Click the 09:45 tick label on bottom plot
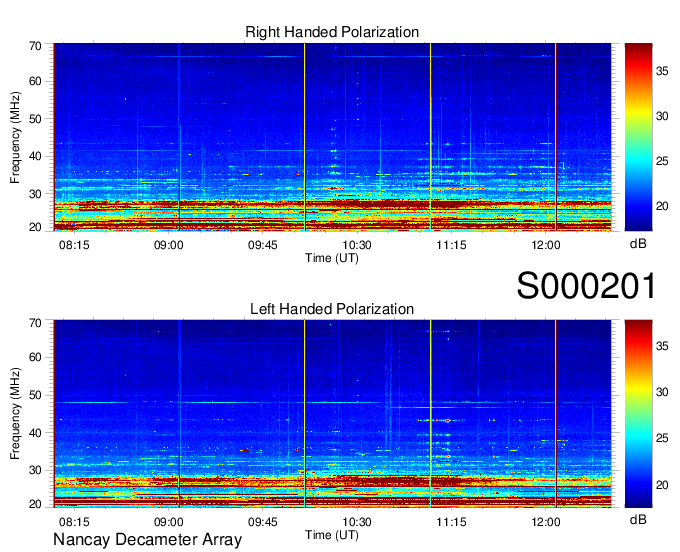Viewport: 680px width, 552px height. (262, 522)
